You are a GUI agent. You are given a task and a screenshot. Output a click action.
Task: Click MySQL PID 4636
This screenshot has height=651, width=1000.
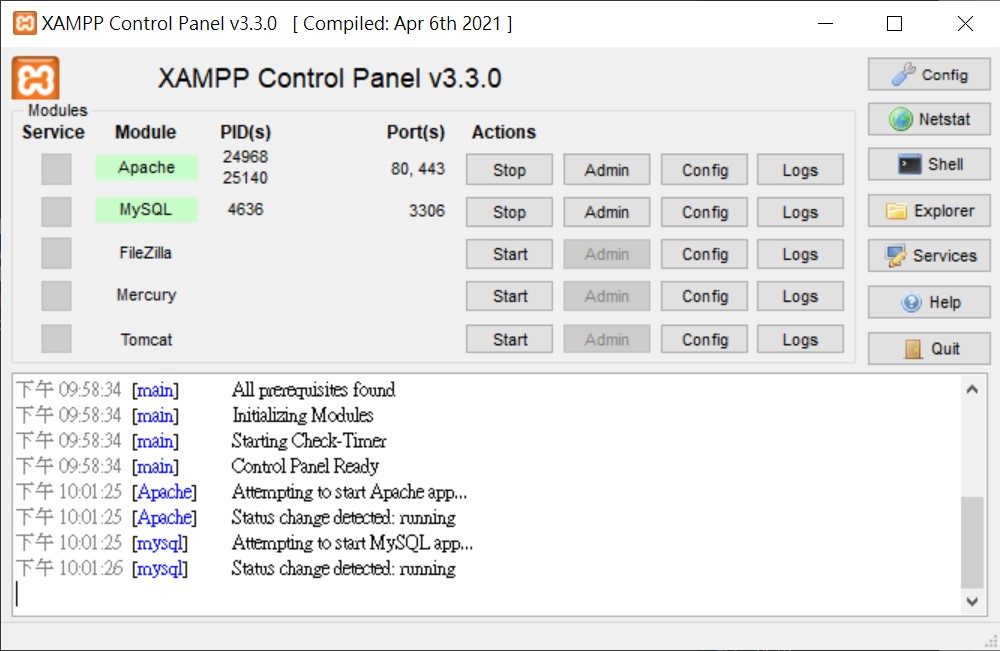click(246, 209)
